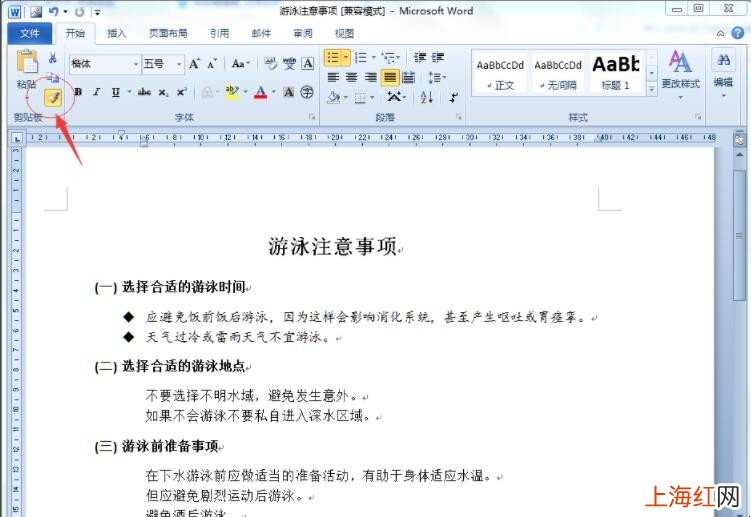Toggle Italic formatting

pos(97,92)
